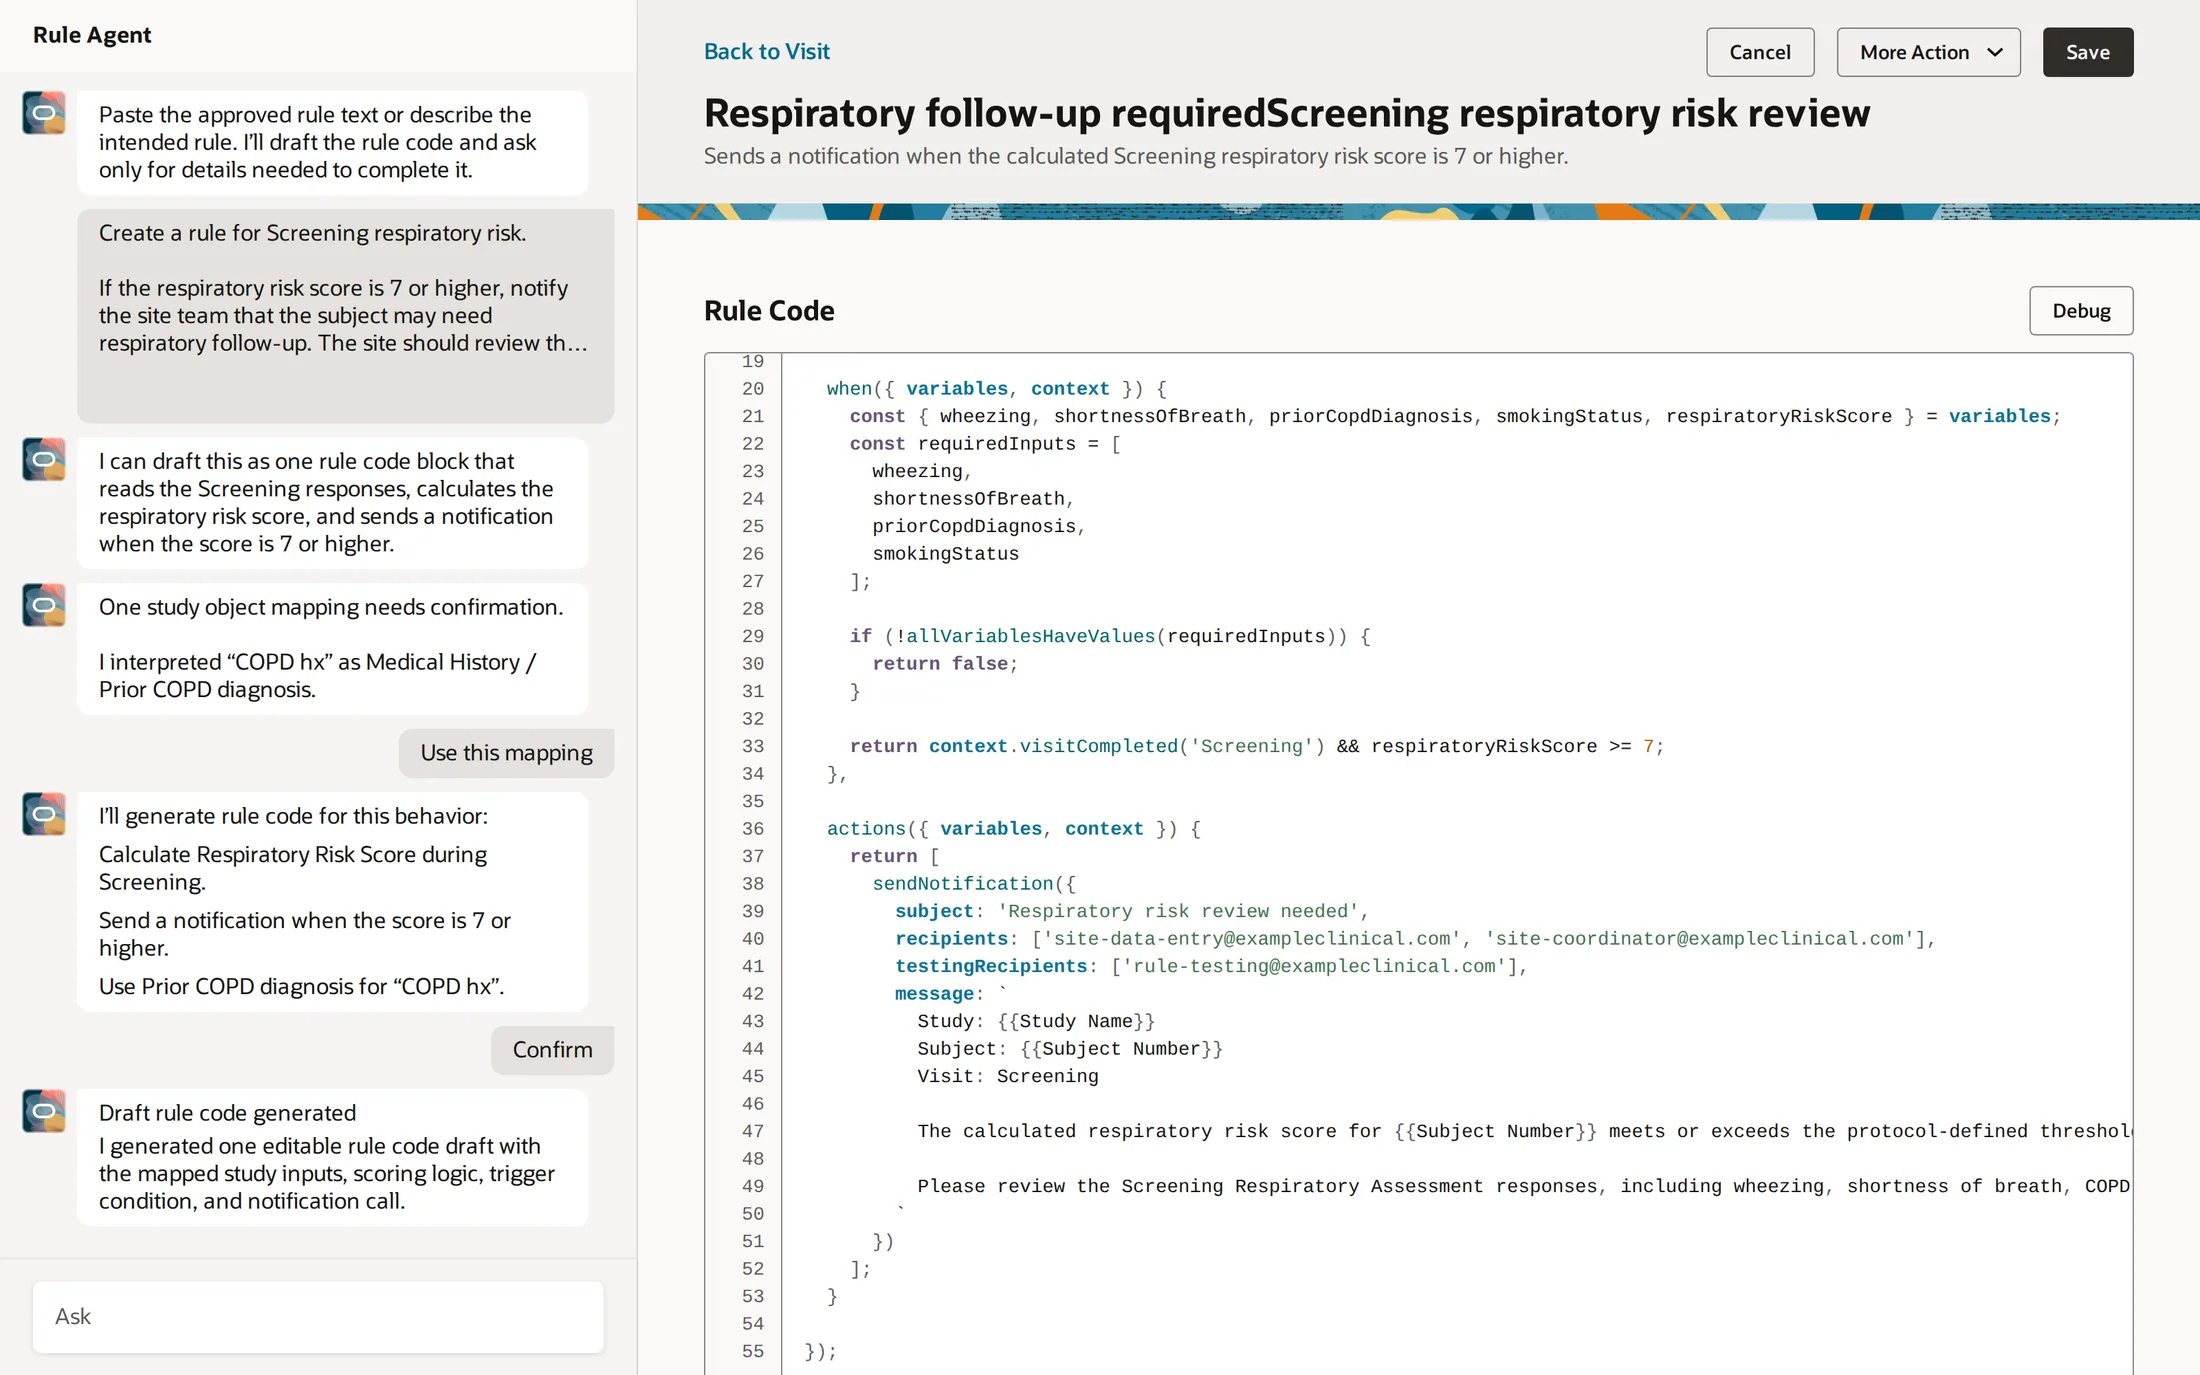Select the 'Use this mapping' chat reply
Viewport: 2200px width, 1375px height.
click(x=506, y=753)
